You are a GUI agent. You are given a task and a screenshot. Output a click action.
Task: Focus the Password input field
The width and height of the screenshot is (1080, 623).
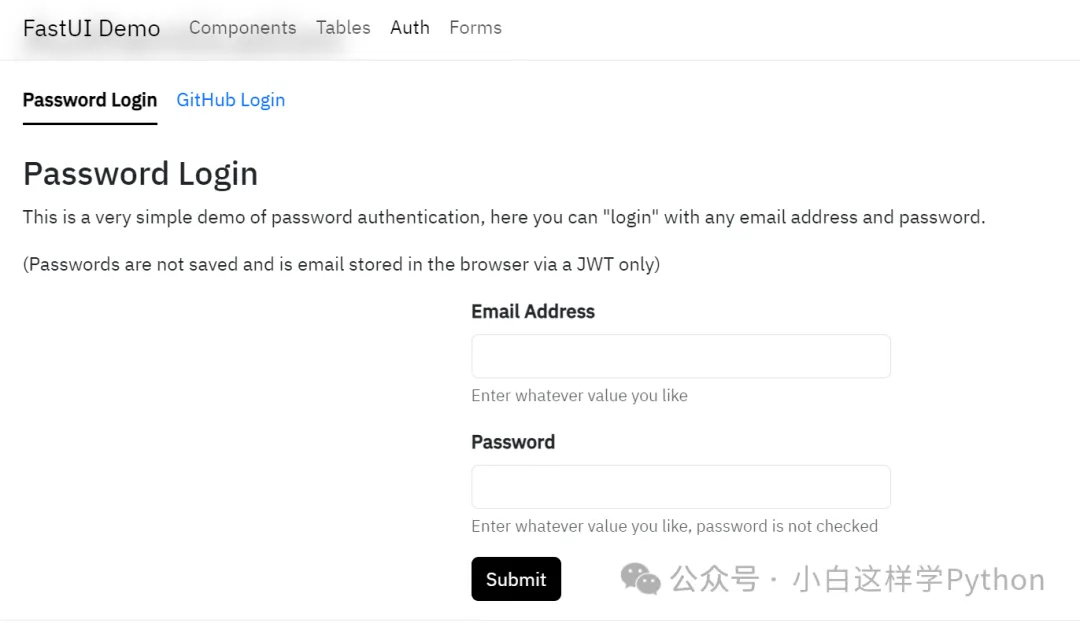click(x=680, y=487)
